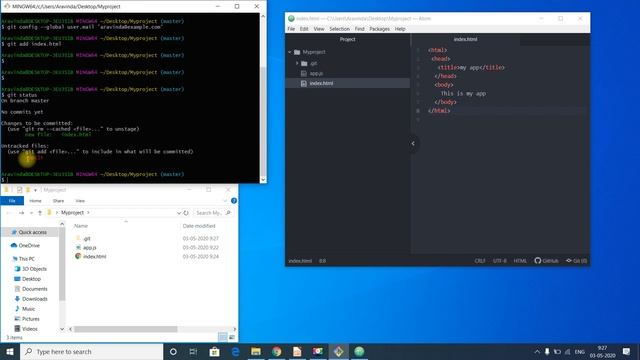Switch Explorer to details view icon
This screenshot has height=360, width=640.
pyautogui.click(x=222, y=337)
